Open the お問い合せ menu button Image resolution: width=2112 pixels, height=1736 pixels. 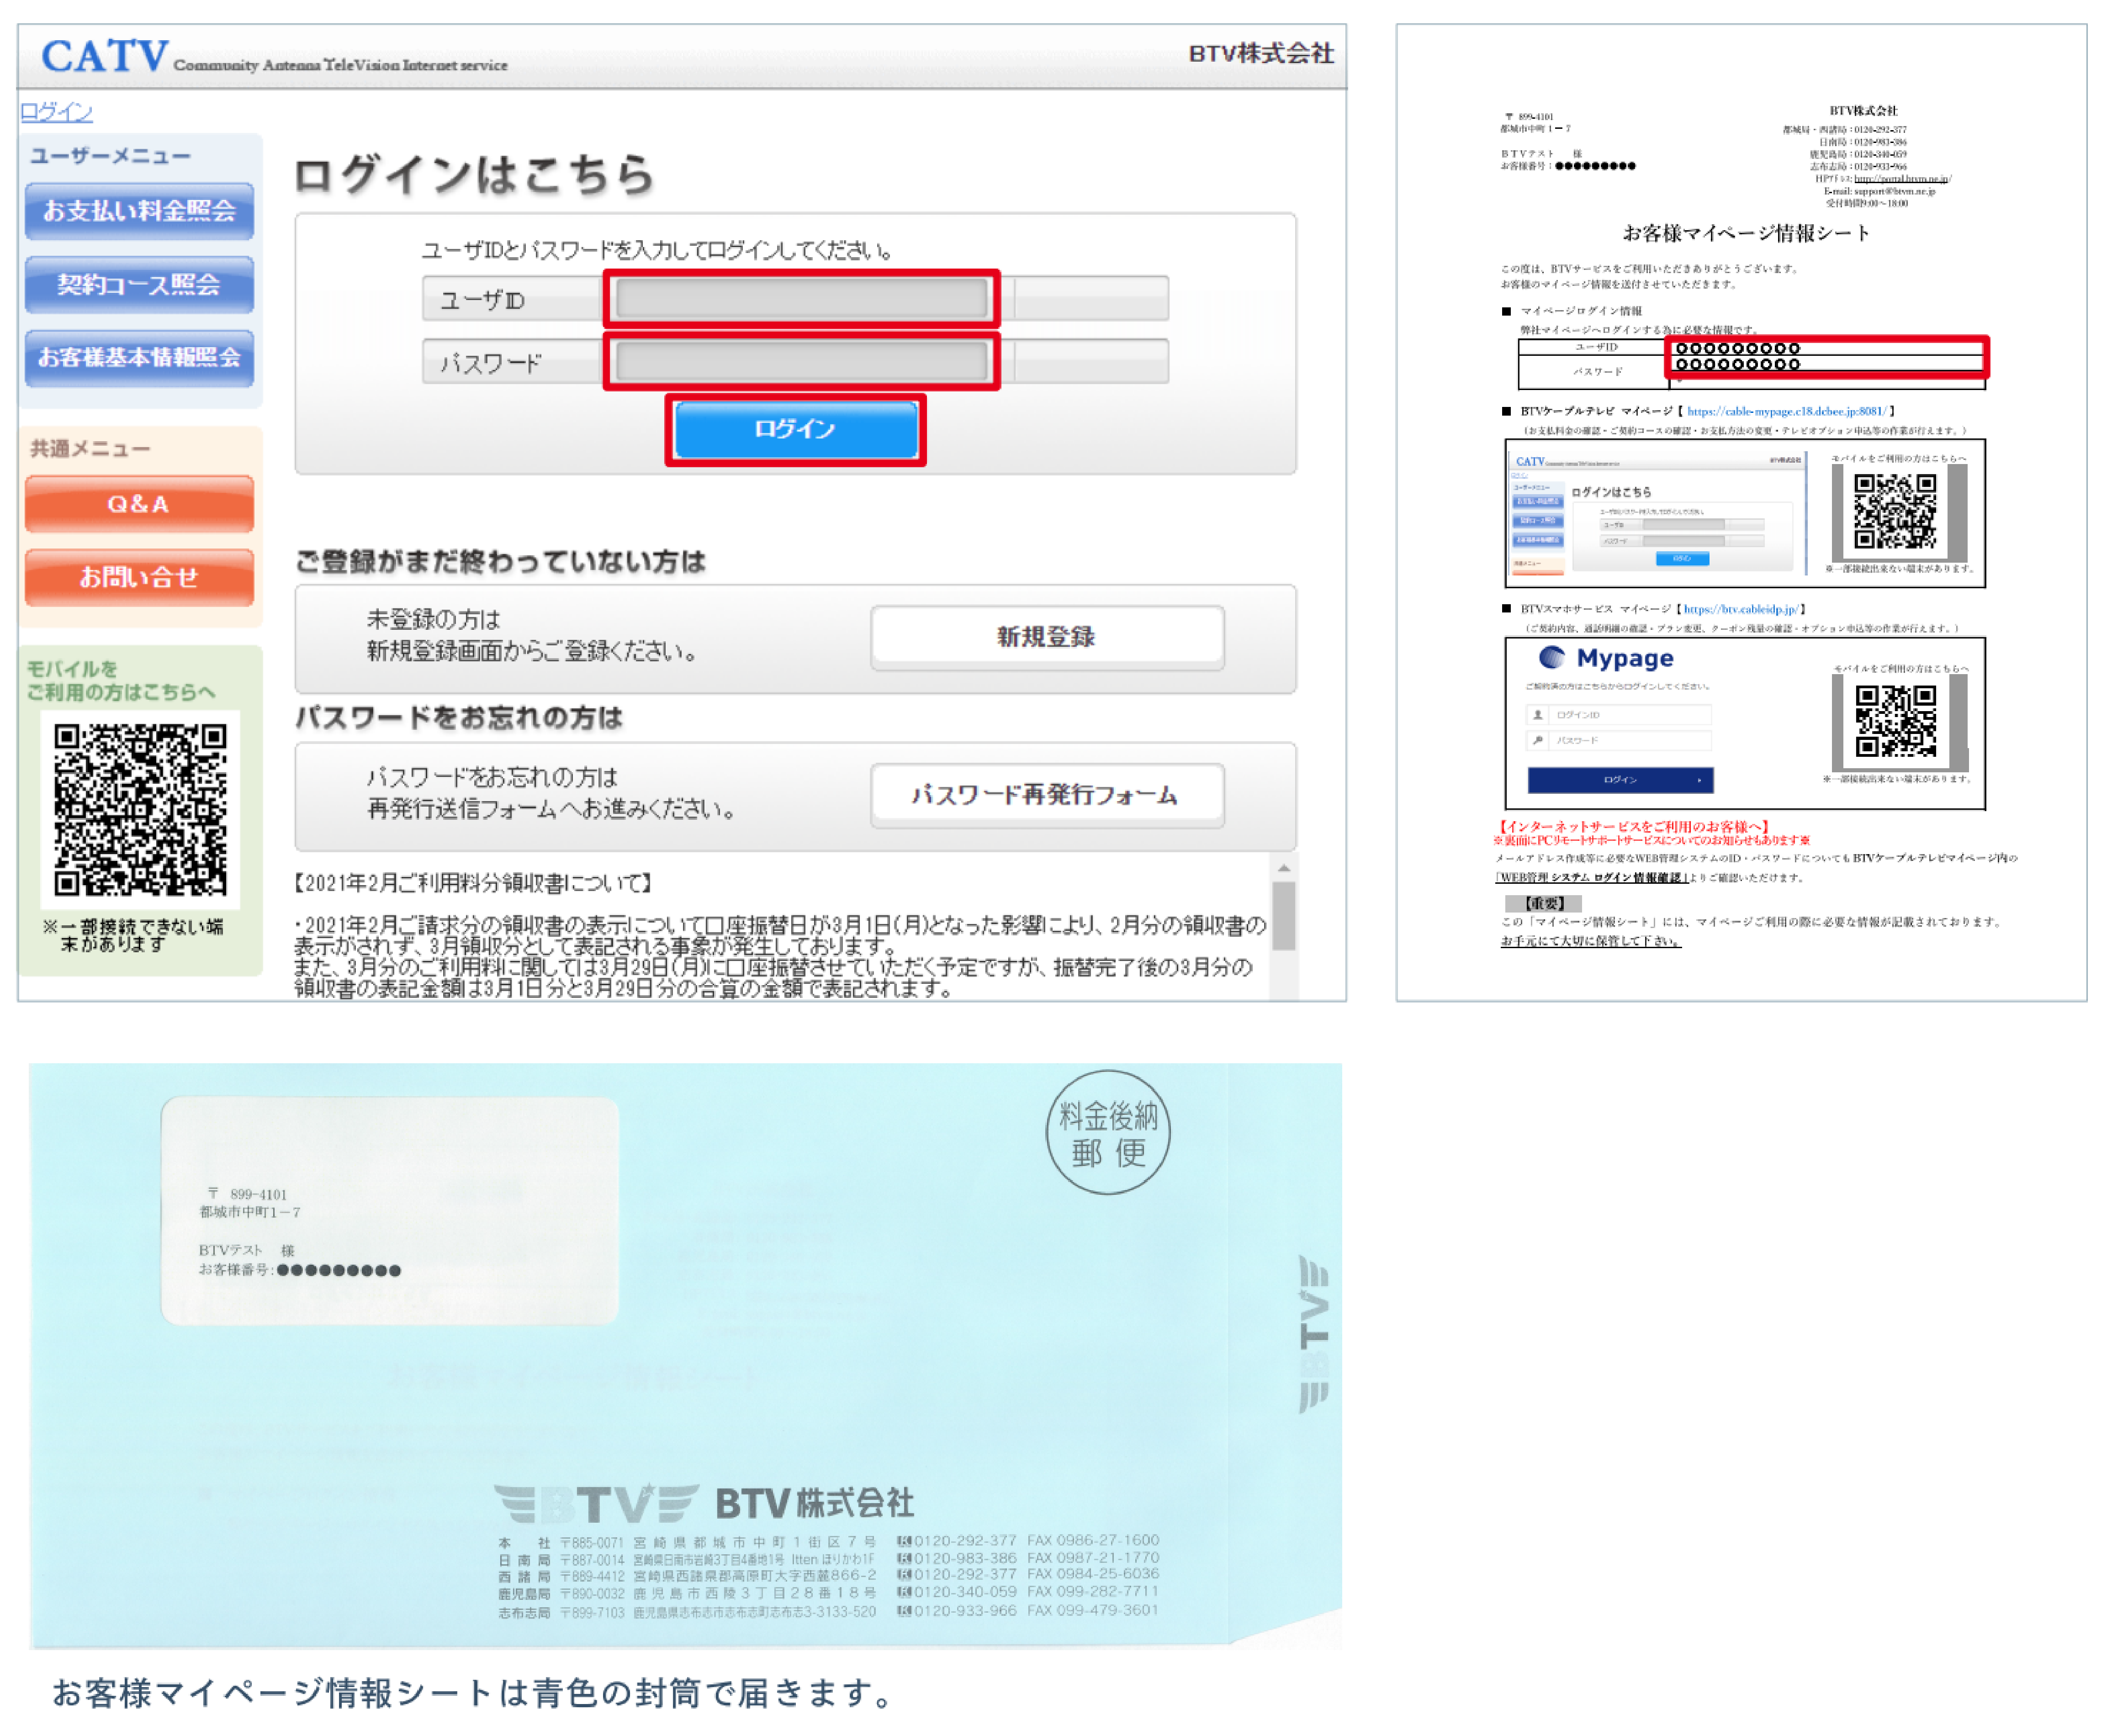point(139,578)
